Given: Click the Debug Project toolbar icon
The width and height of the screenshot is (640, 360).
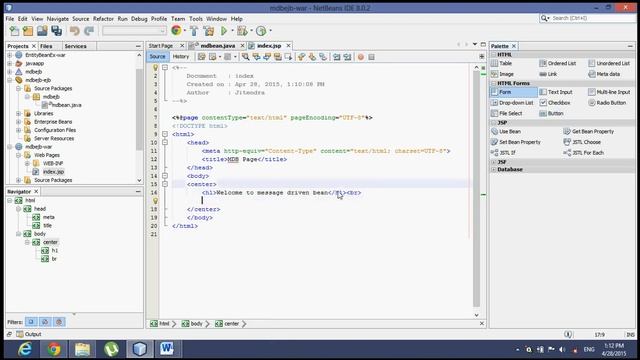Looking at the screenshot, I should coord(242,31).
